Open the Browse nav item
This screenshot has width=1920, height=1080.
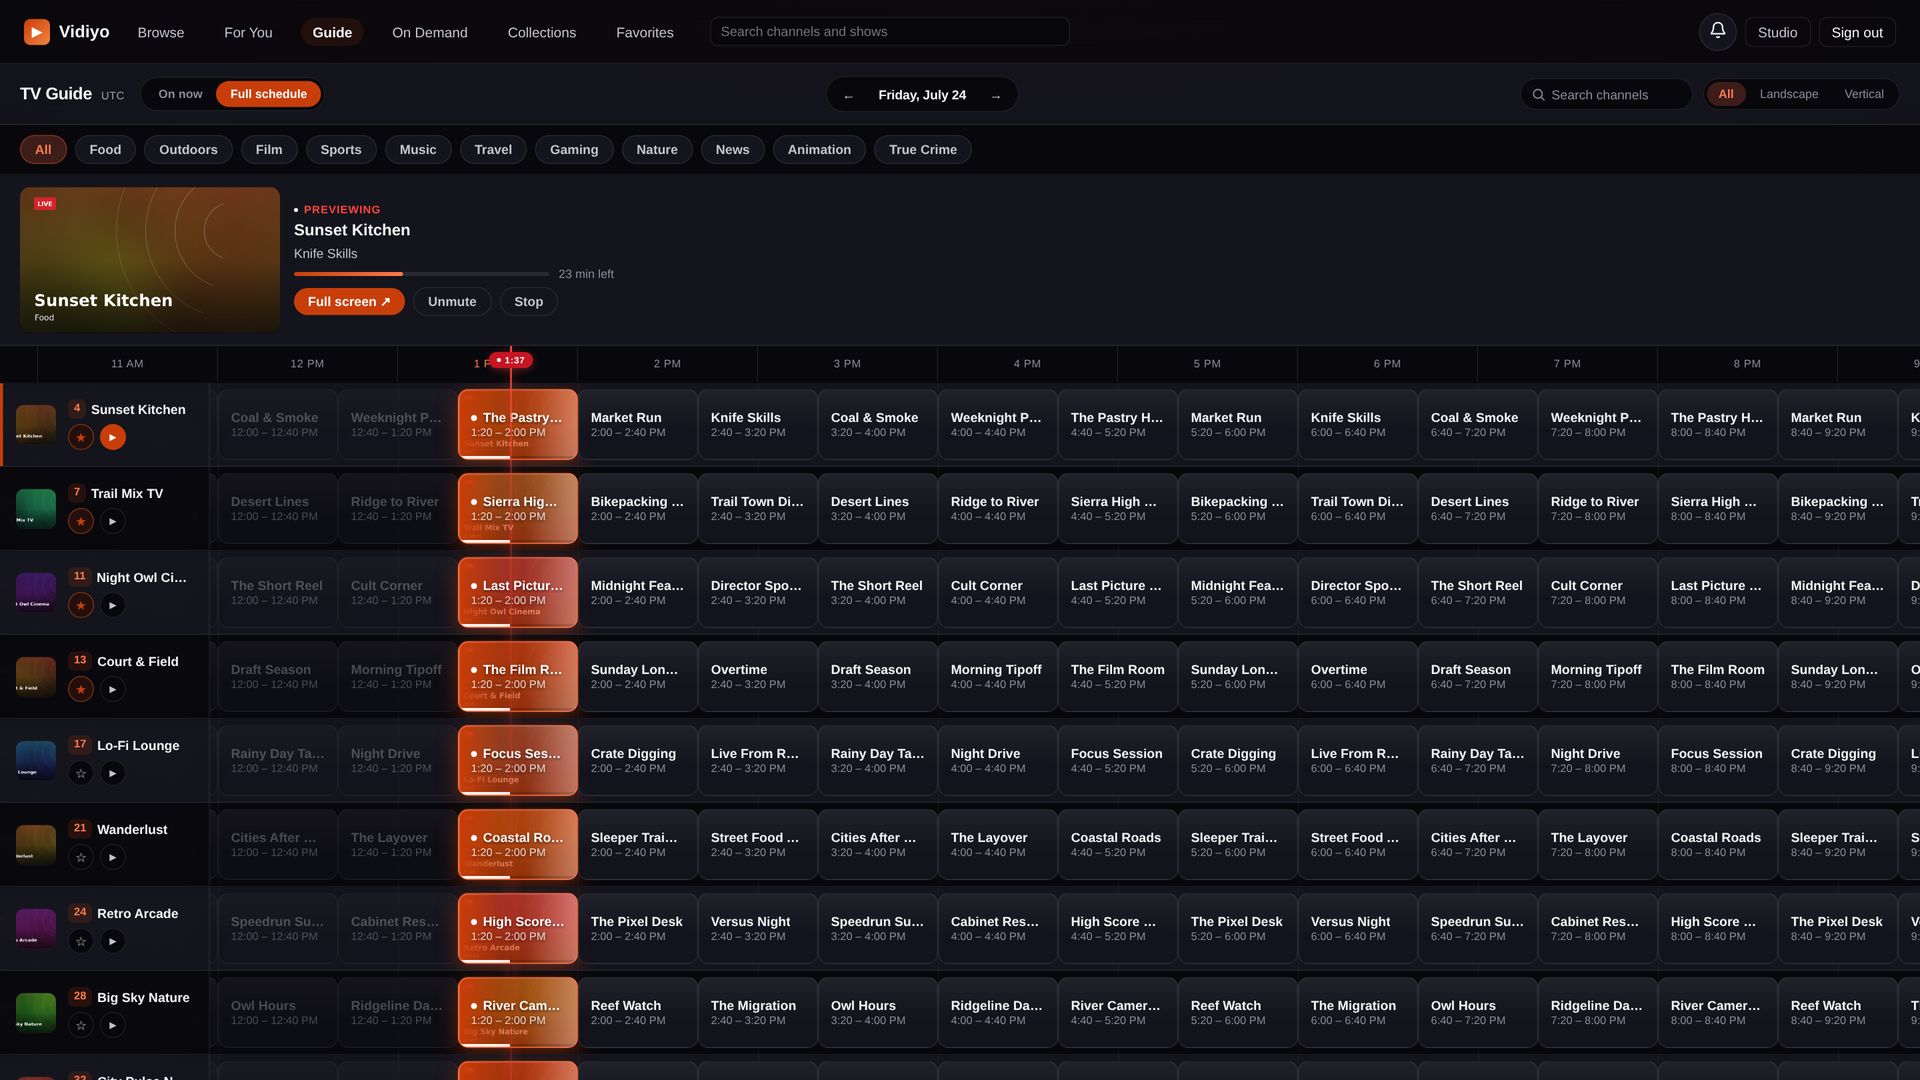tap(161, 32)
